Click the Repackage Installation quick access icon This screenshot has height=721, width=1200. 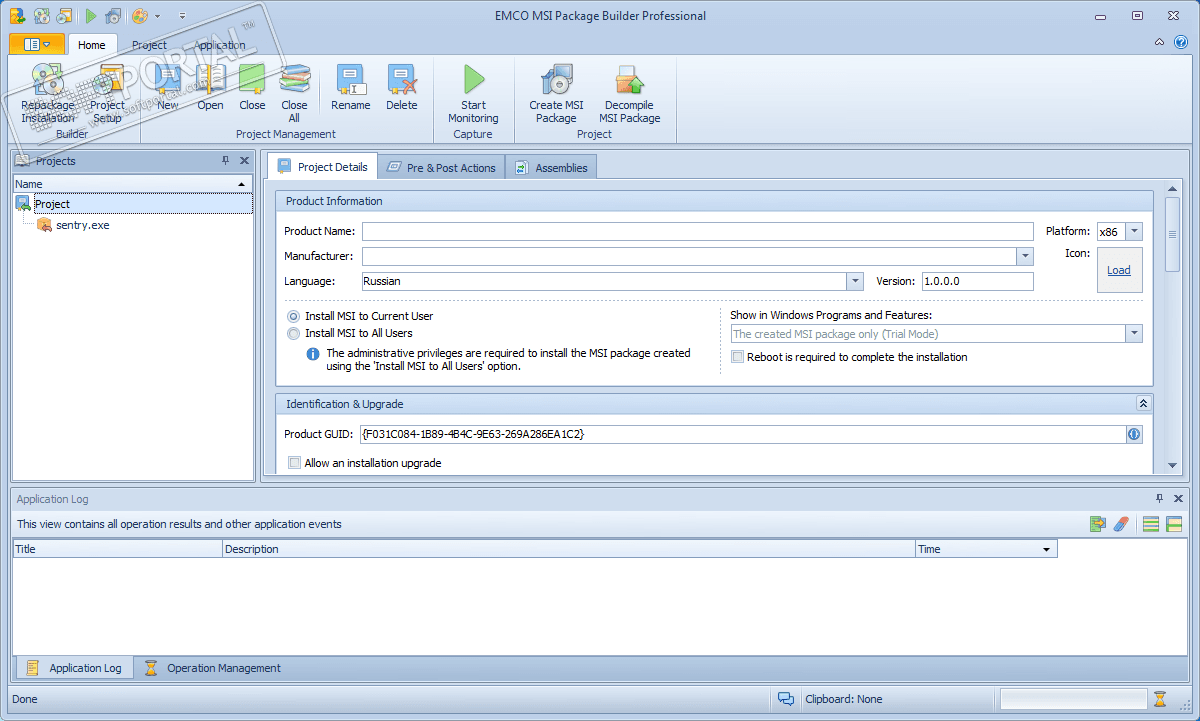coord(41,16)
